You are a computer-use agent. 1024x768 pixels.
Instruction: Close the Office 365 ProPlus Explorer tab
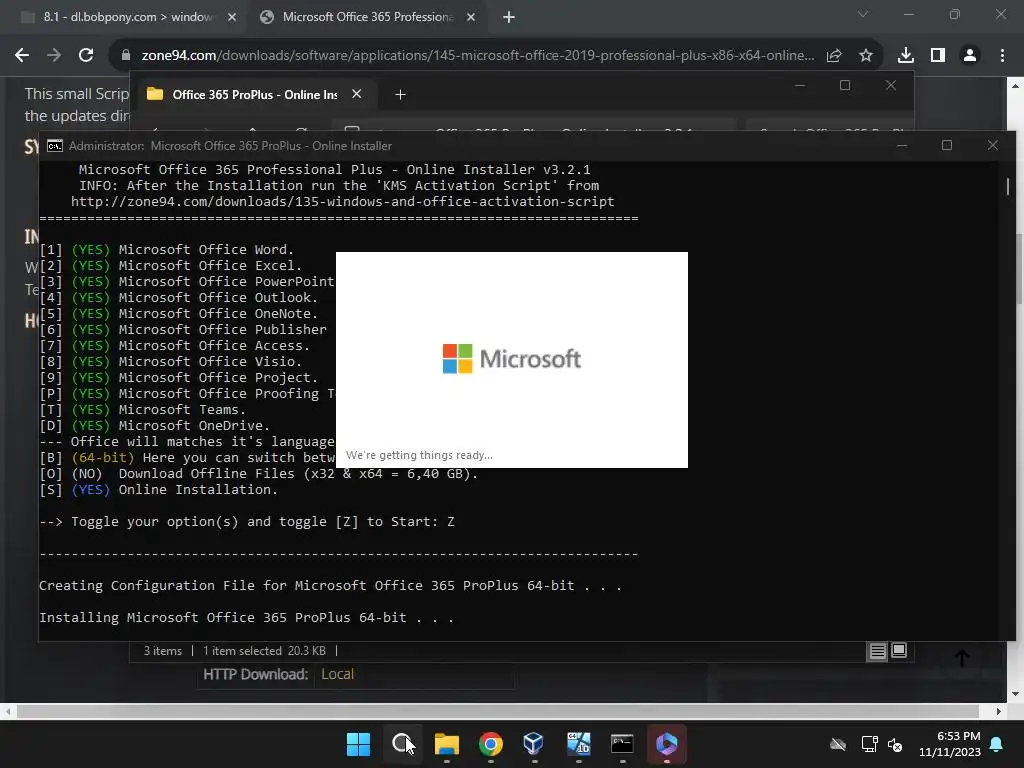[357, 94]
